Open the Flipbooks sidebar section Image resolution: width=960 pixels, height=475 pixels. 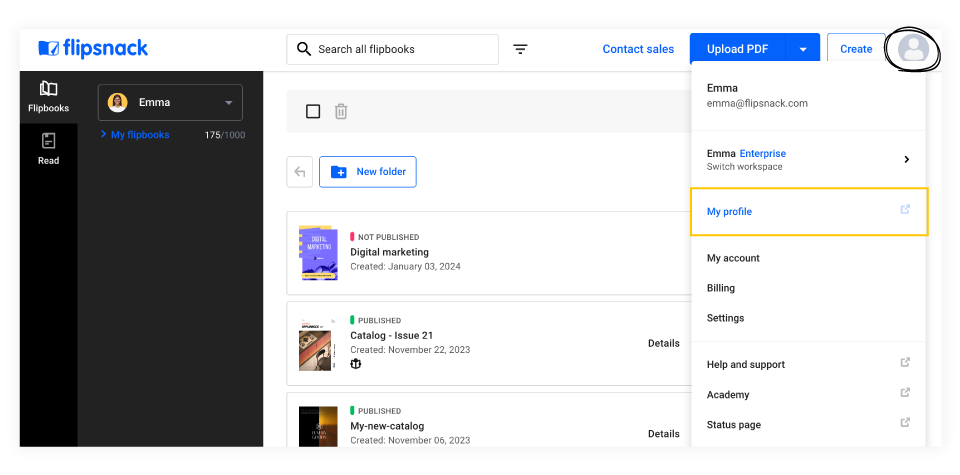[x=48, y=97]
